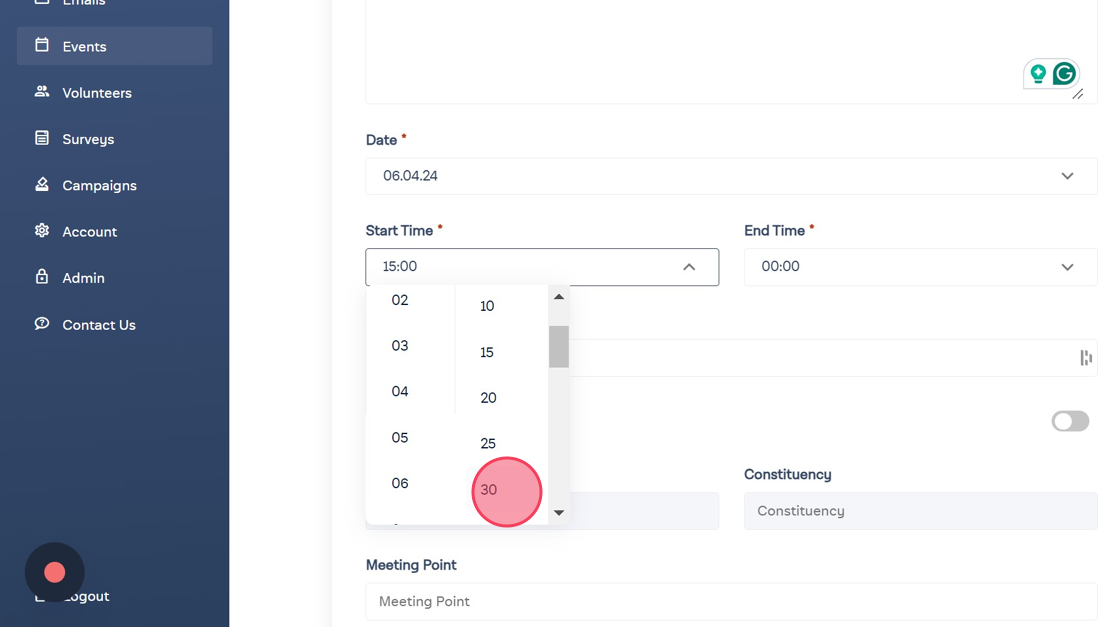Click the Surveys list icon
This screenshot has height=627, width=1120.
[42, 138]
